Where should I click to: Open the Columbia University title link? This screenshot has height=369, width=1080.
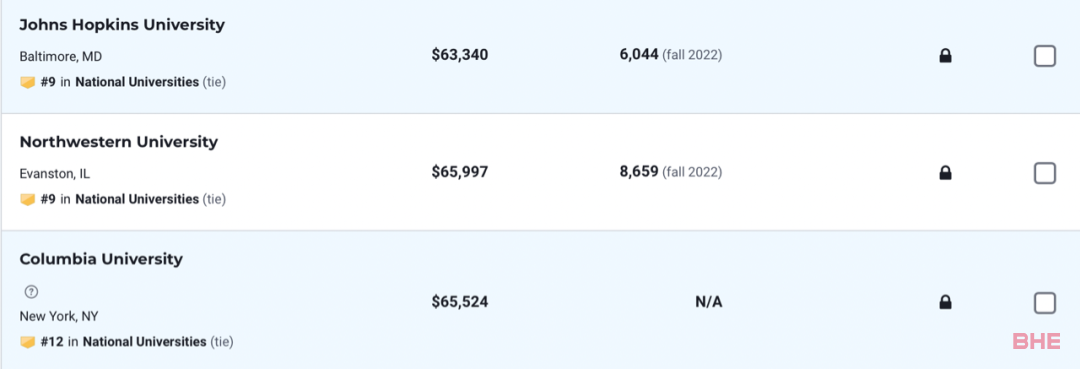[x=101, y=259]
